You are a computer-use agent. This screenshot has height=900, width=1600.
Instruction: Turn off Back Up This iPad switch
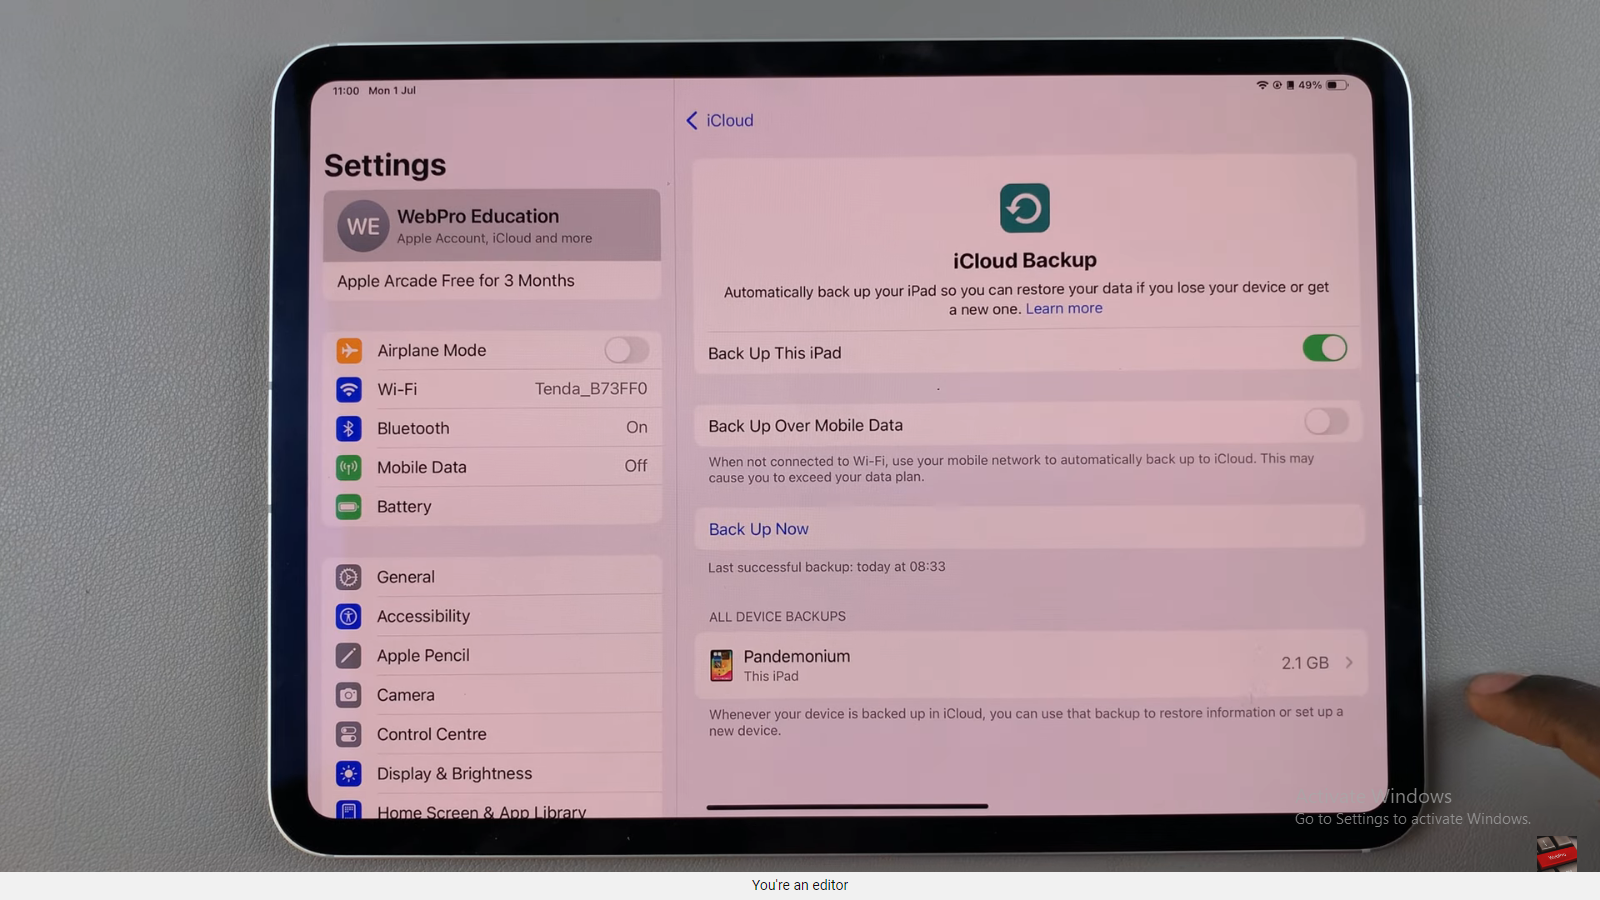point(1325,348)
